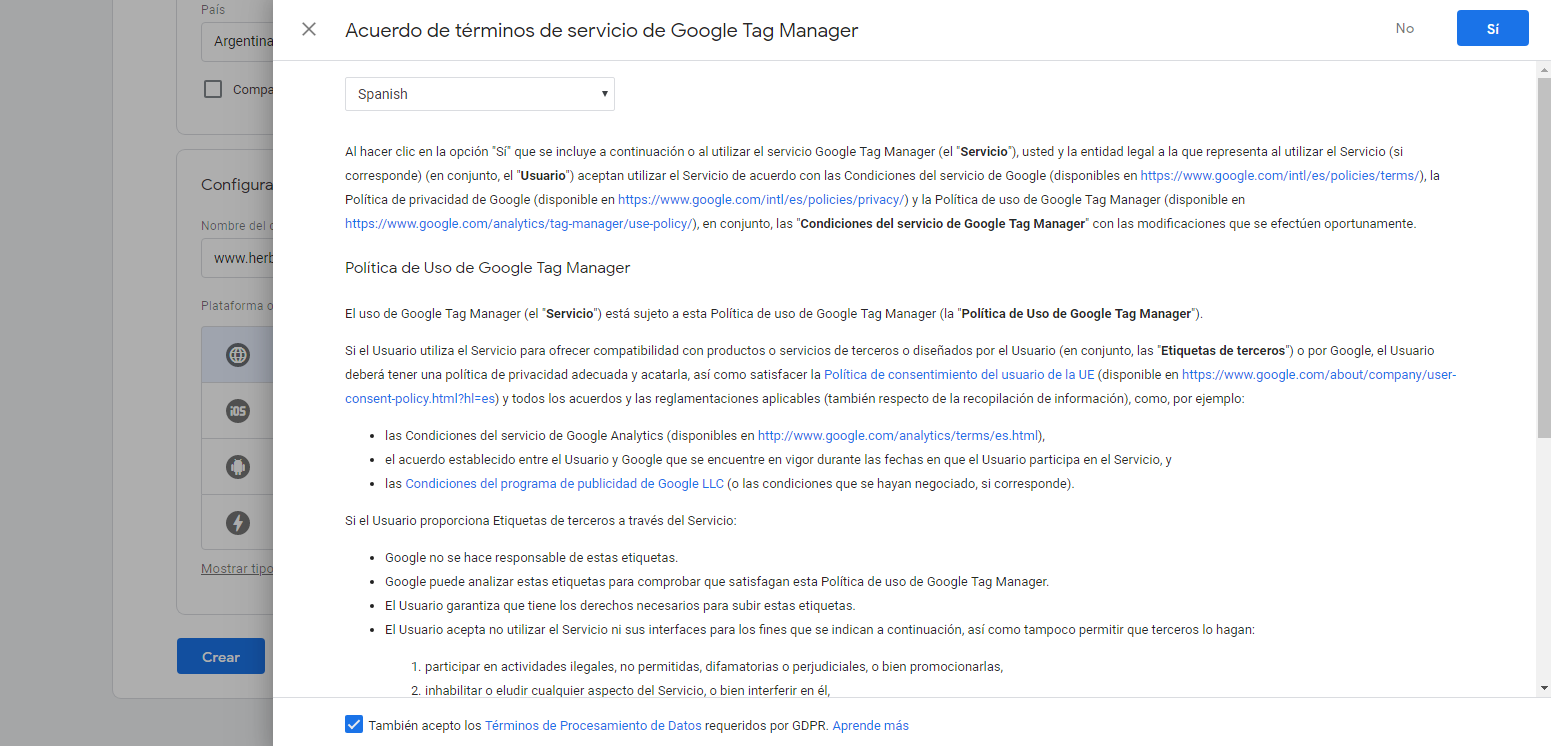The width and height of the screenshot is (1551, 746).
Task: Click the scrollbar up arrow
Action: pos(1544,68)
